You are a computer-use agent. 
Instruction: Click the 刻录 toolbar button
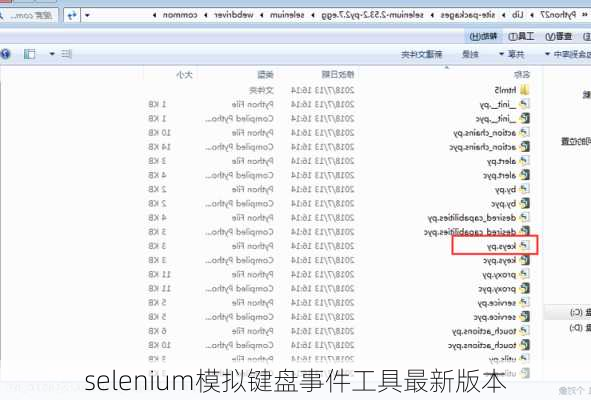point(470,54)
